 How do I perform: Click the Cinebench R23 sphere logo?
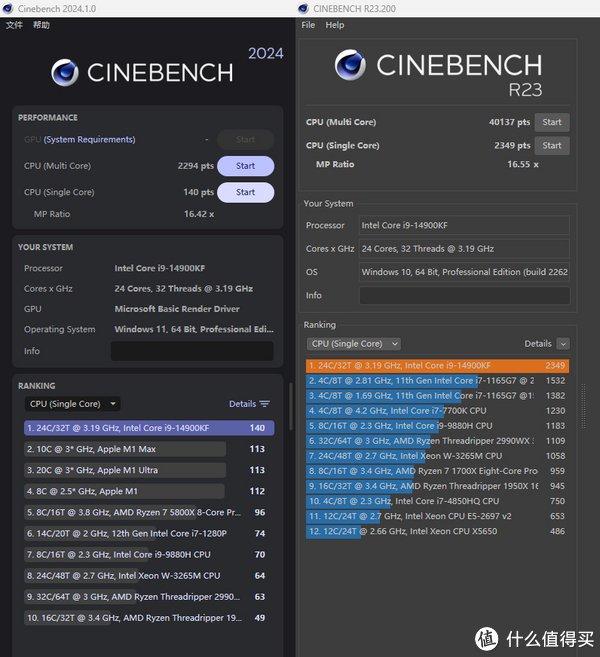350,65
